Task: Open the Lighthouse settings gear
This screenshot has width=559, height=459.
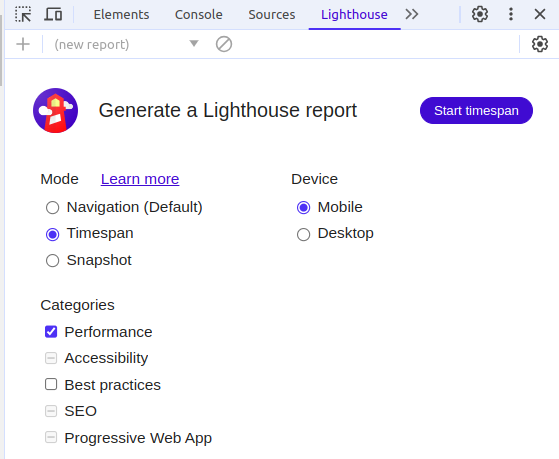Action: point(540,45)
